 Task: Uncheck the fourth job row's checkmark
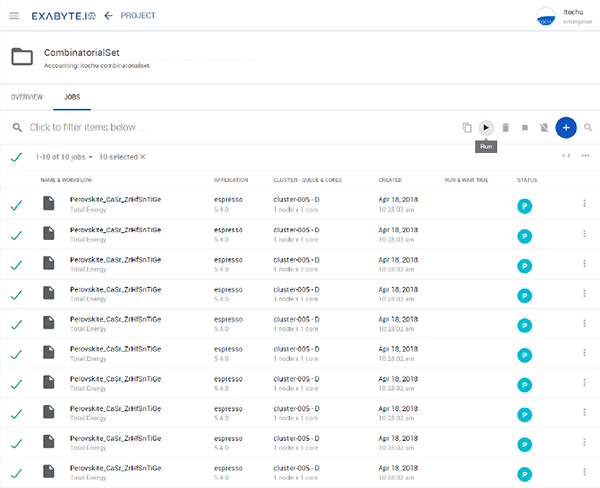16,295
